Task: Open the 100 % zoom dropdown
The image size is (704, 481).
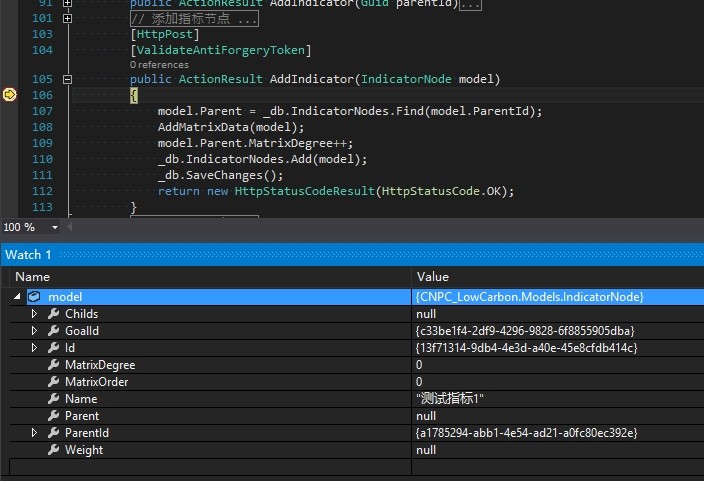Action: tap(55, 227)
